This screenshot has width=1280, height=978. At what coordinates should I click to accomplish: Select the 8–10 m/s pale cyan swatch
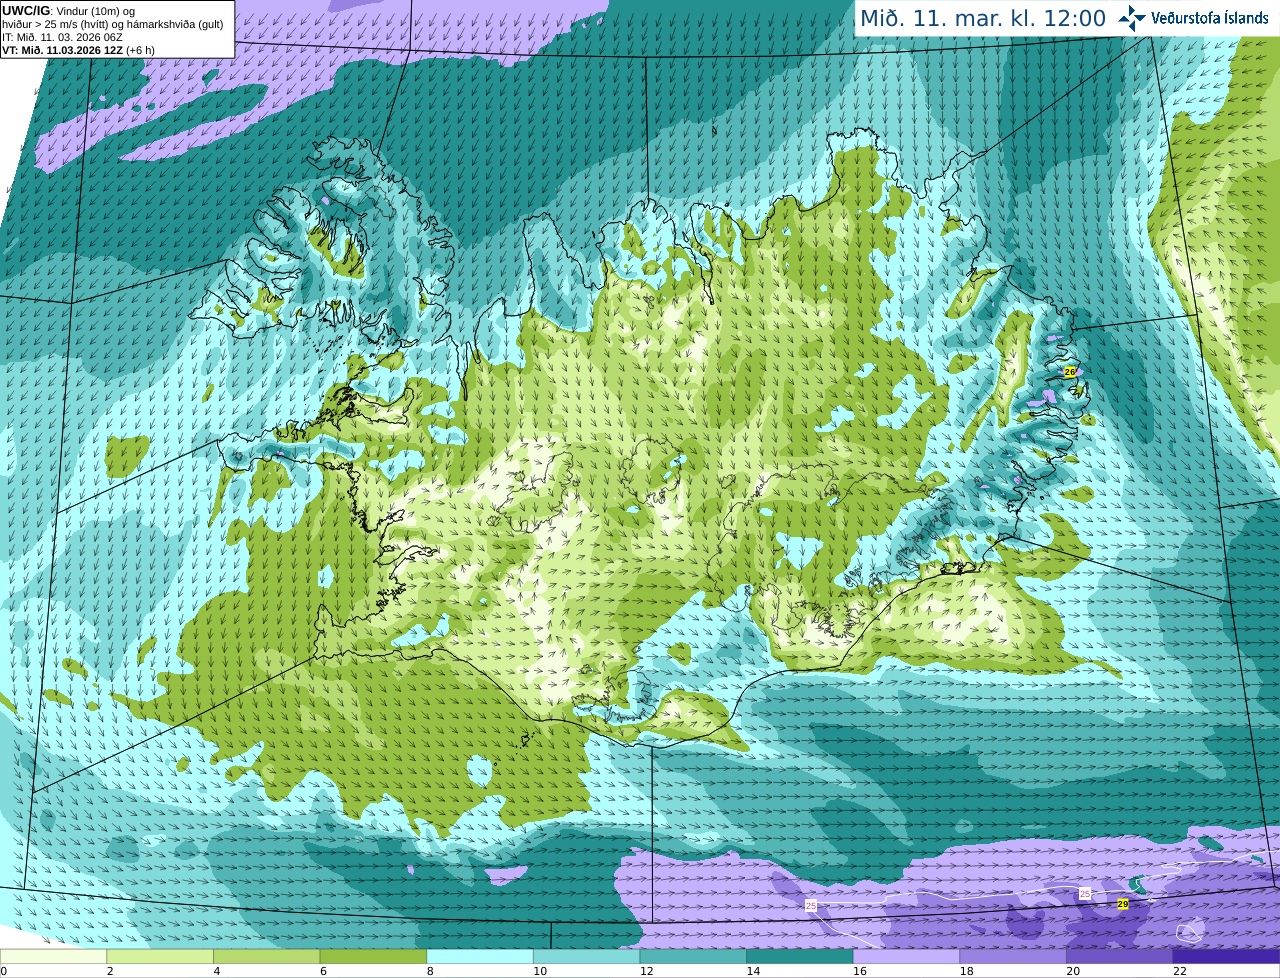[480, 956]
